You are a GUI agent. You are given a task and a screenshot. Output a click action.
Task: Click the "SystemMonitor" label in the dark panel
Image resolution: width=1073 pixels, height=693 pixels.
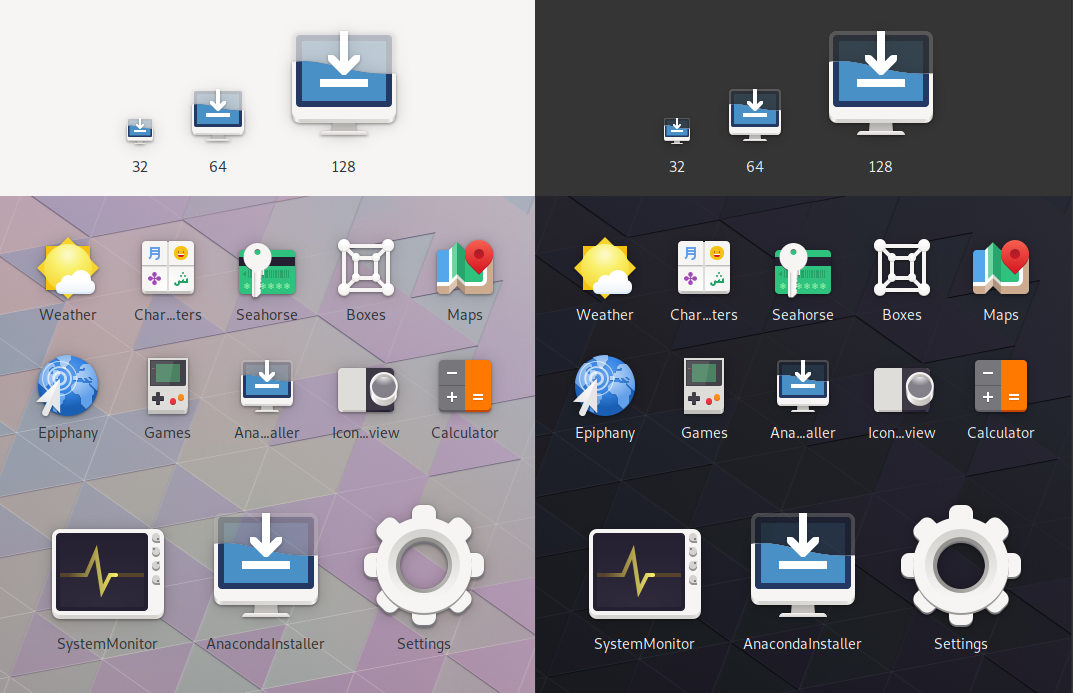click(645, 644)
